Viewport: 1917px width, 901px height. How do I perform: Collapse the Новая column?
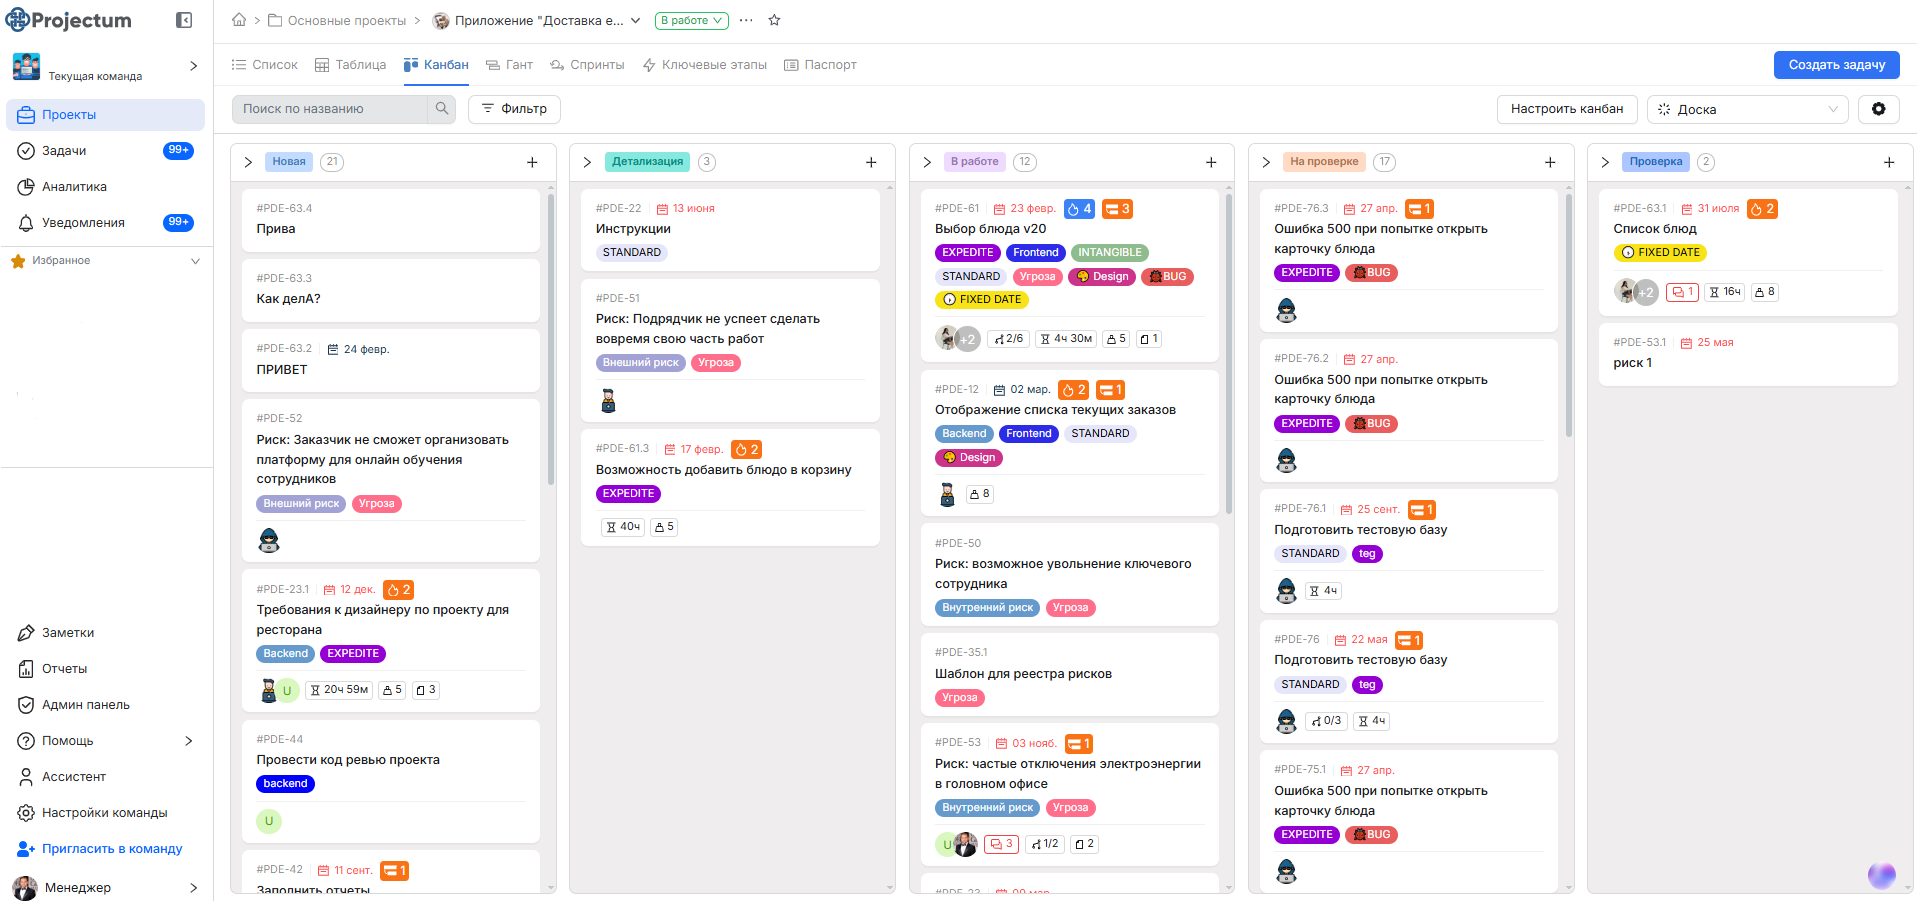point(248,161)
